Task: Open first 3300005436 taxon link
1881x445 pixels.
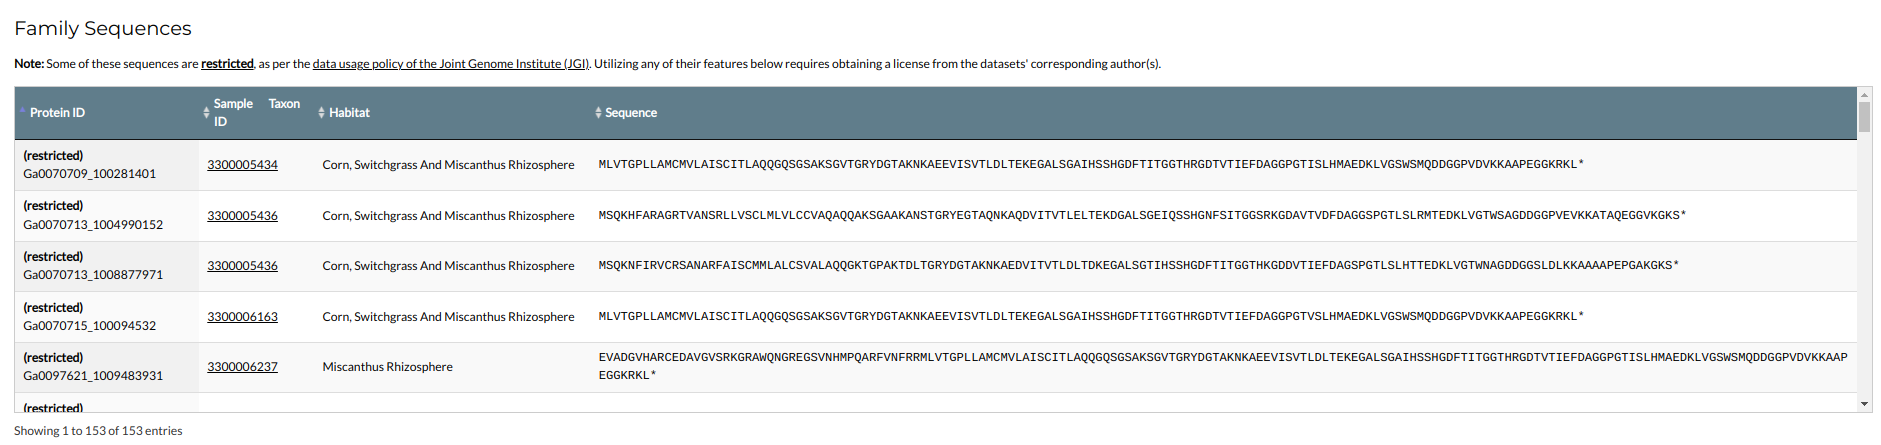Action: (x=242, y=216)
